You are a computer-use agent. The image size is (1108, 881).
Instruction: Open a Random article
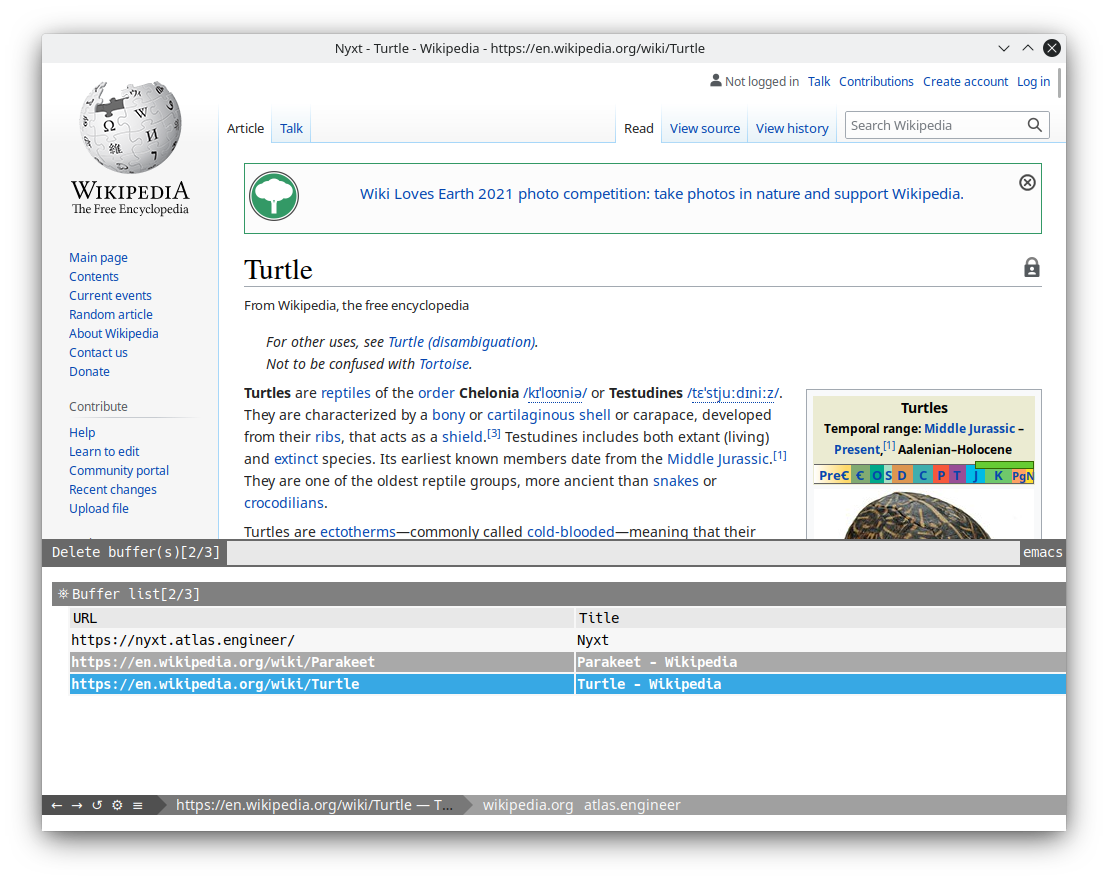[x=111, y=315]
